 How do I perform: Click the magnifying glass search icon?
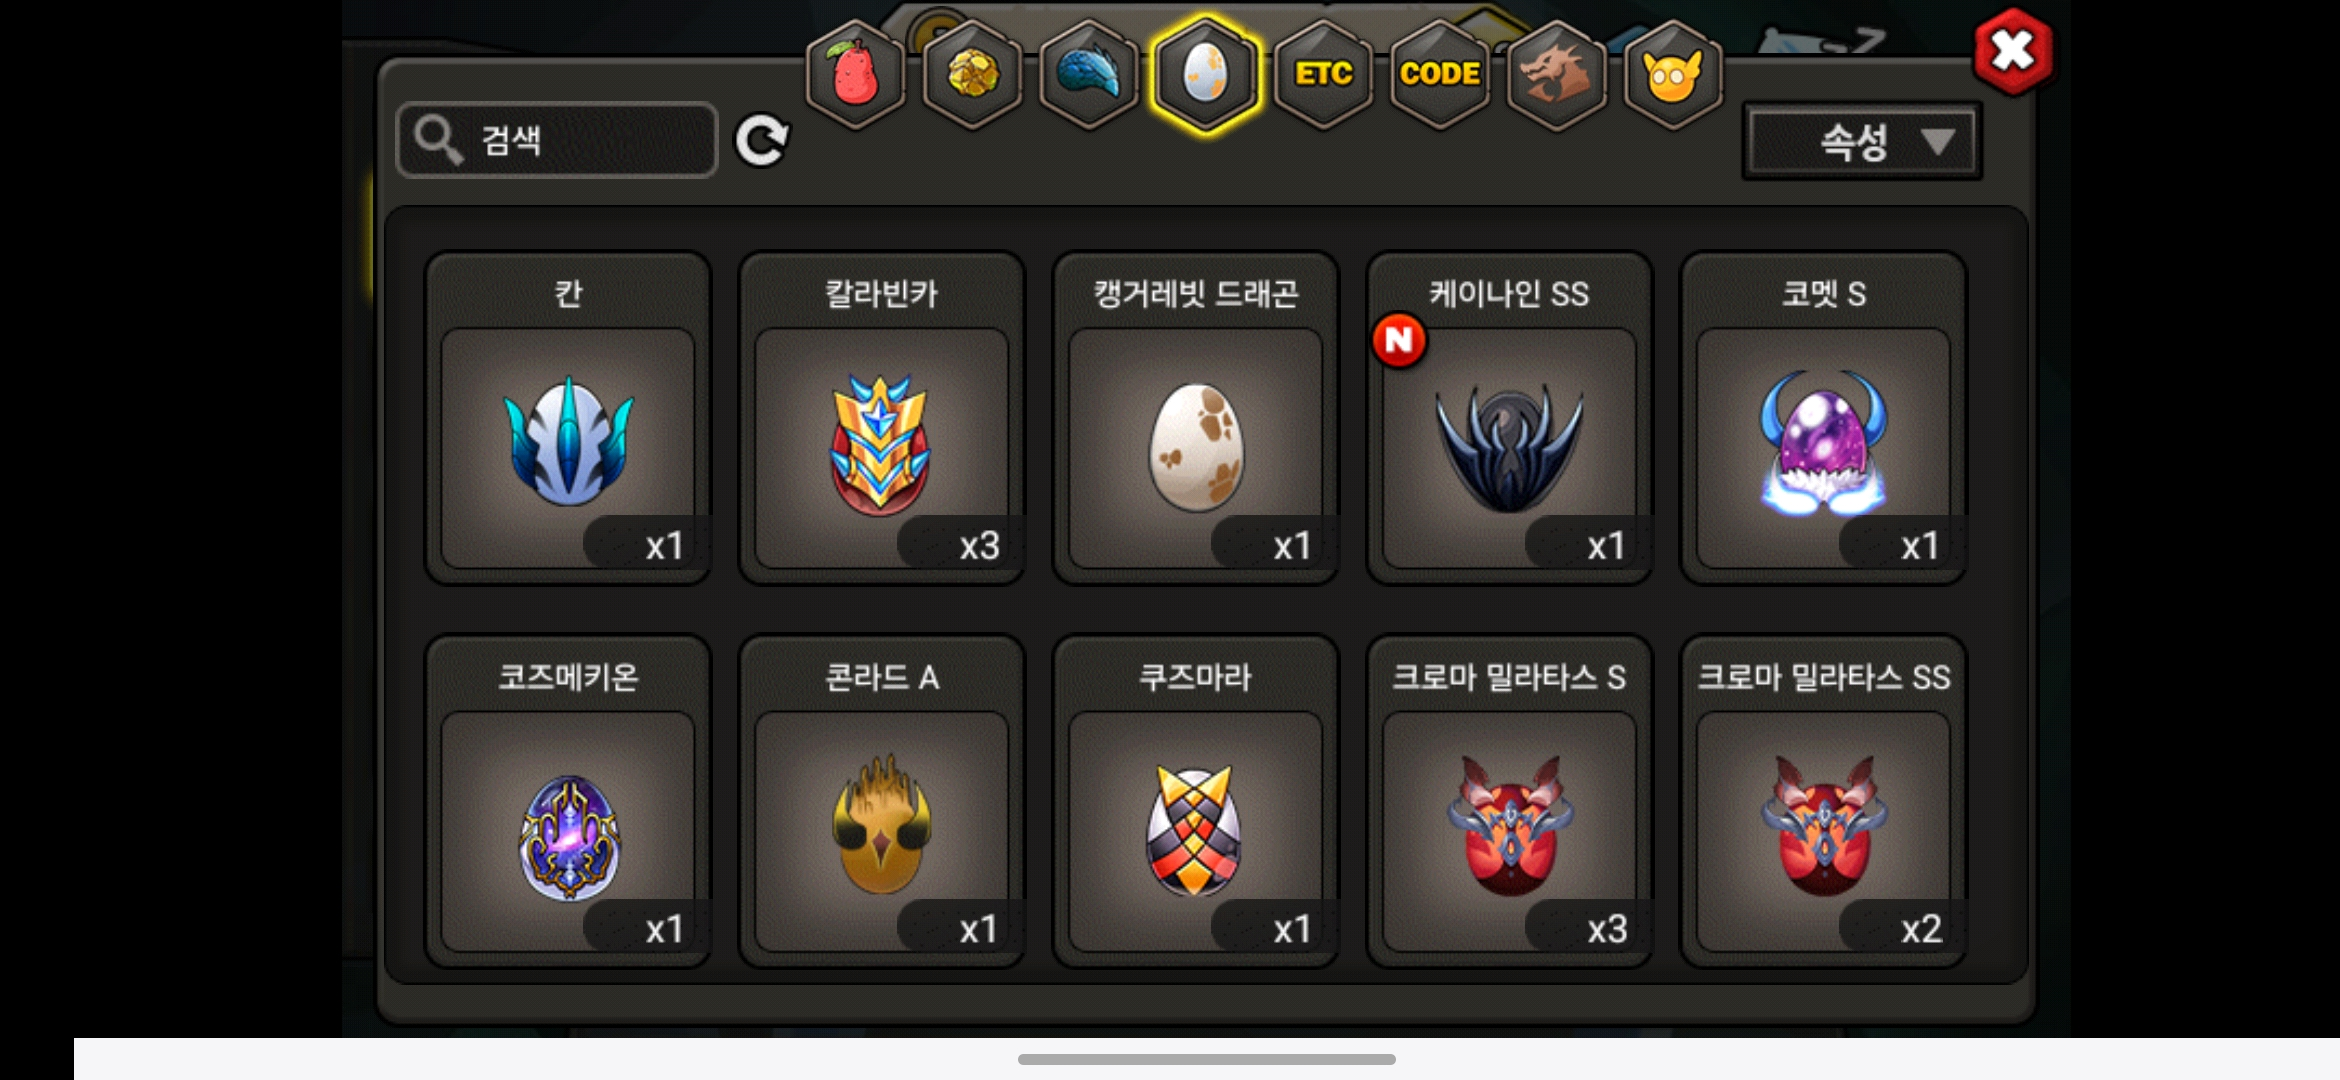coord(438,139)
